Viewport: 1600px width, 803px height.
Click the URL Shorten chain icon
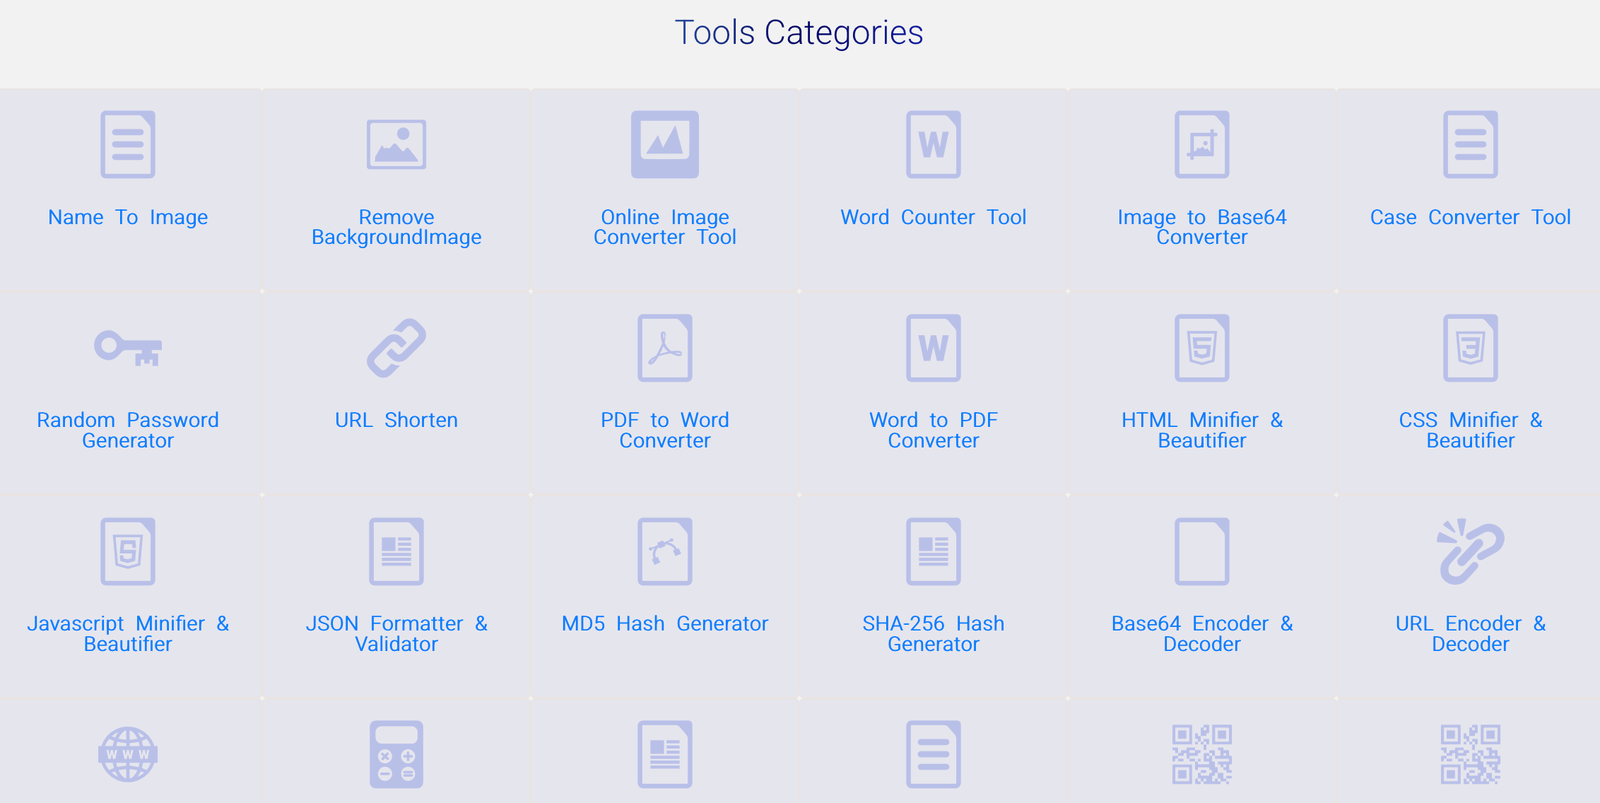[x=396, y=348]
